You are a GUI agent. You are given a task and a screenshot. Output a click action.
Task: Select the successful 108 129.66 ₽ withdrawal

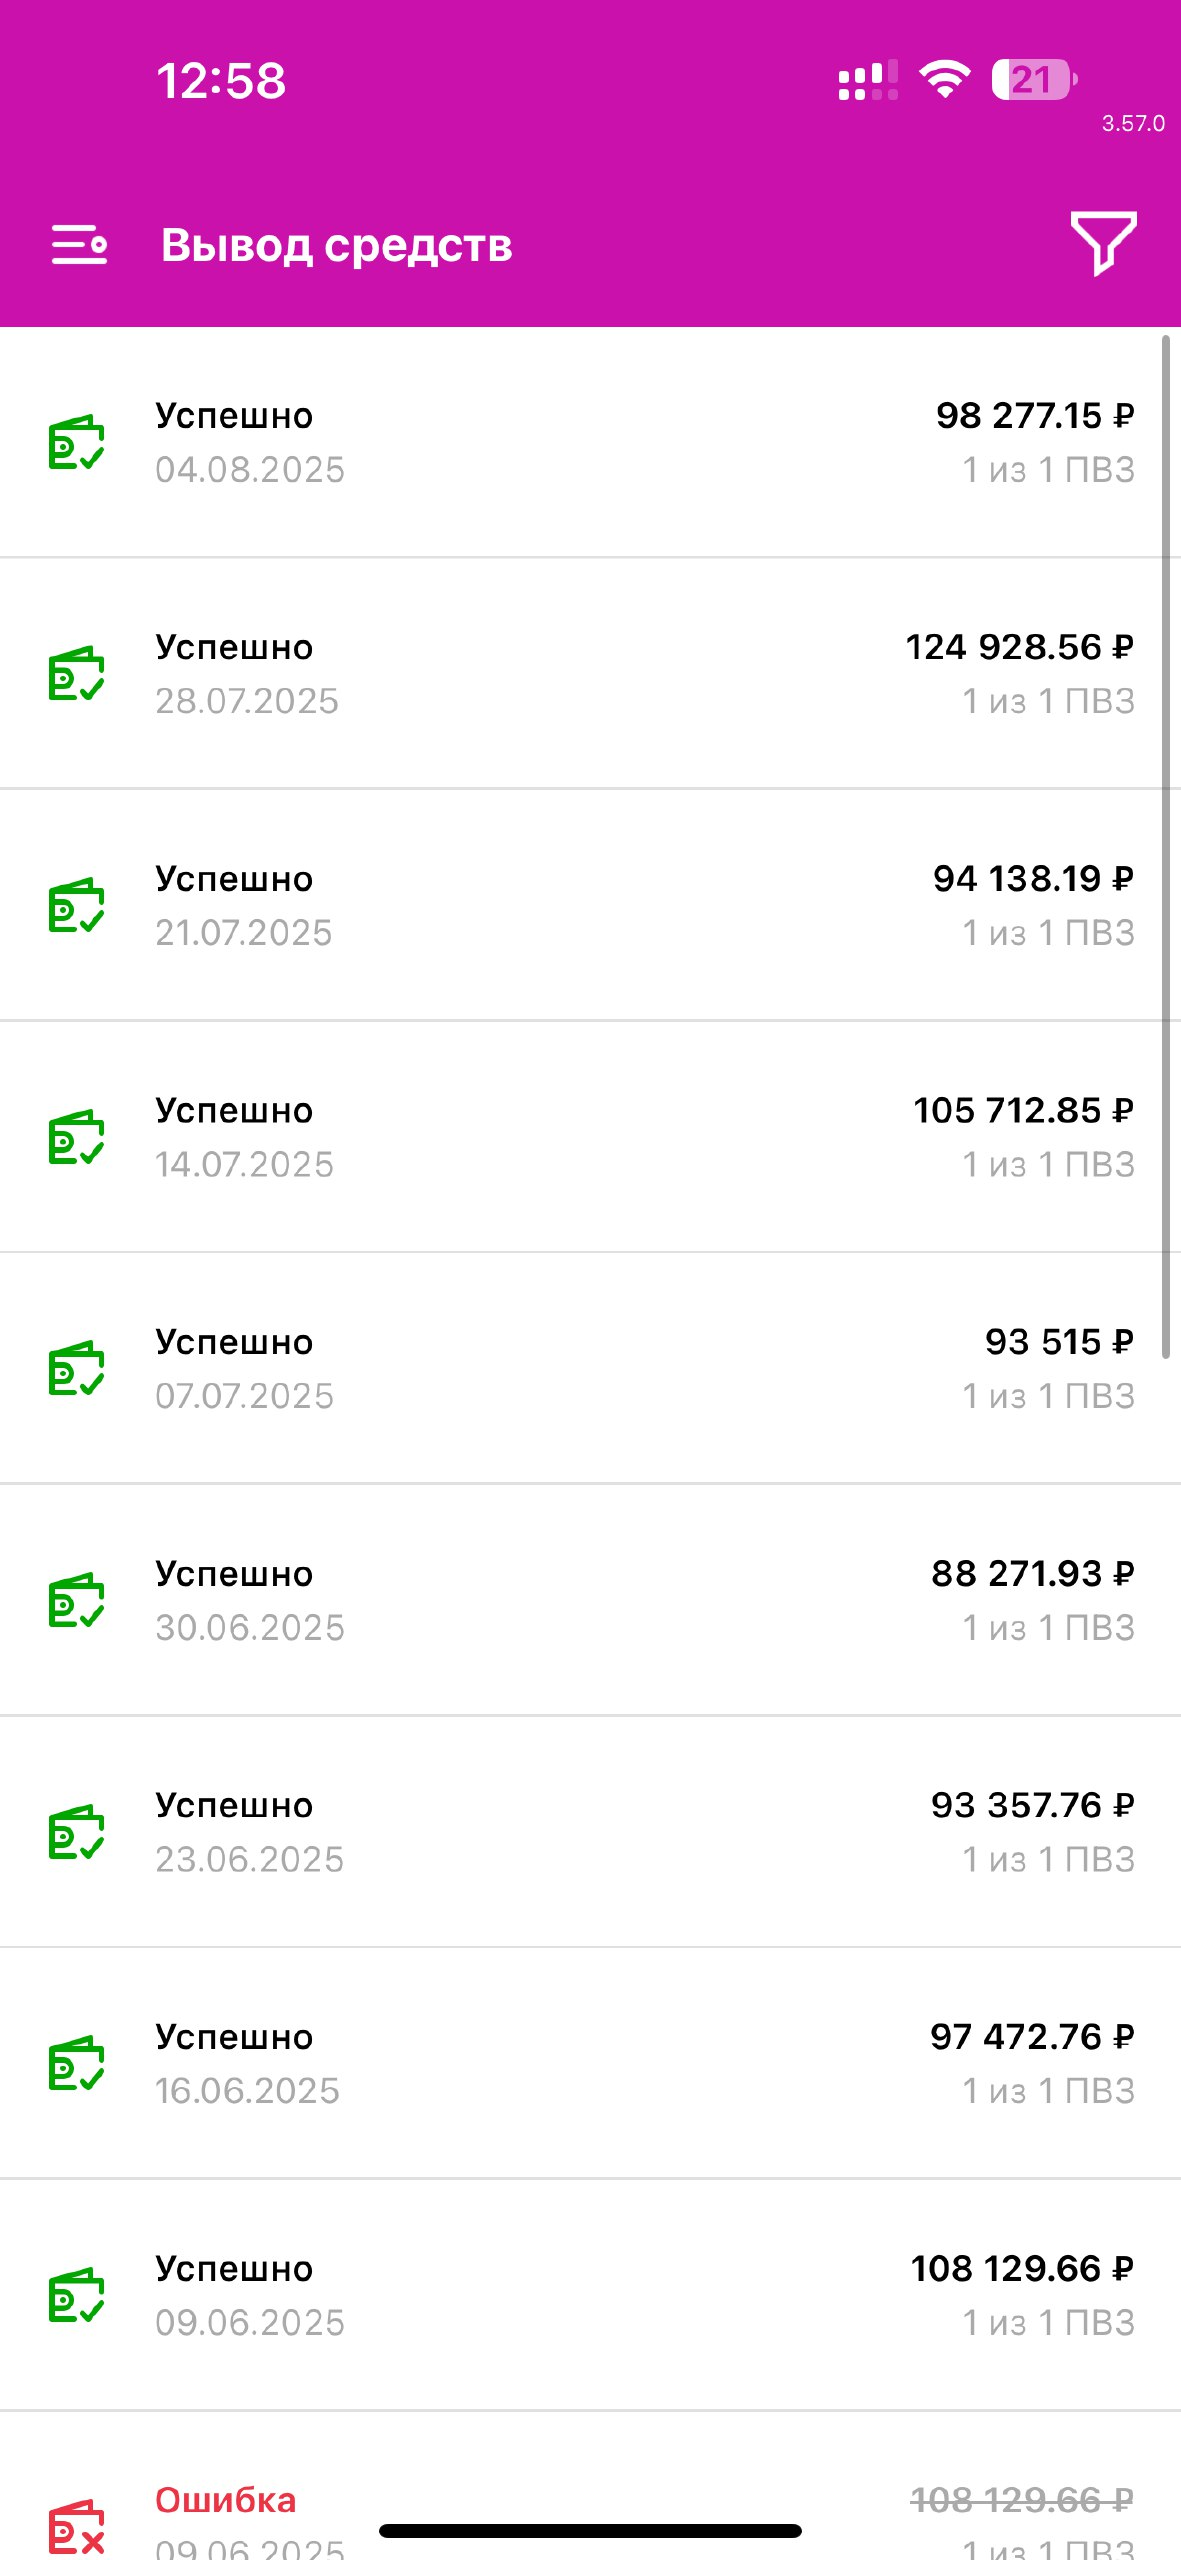point(590,2294)
